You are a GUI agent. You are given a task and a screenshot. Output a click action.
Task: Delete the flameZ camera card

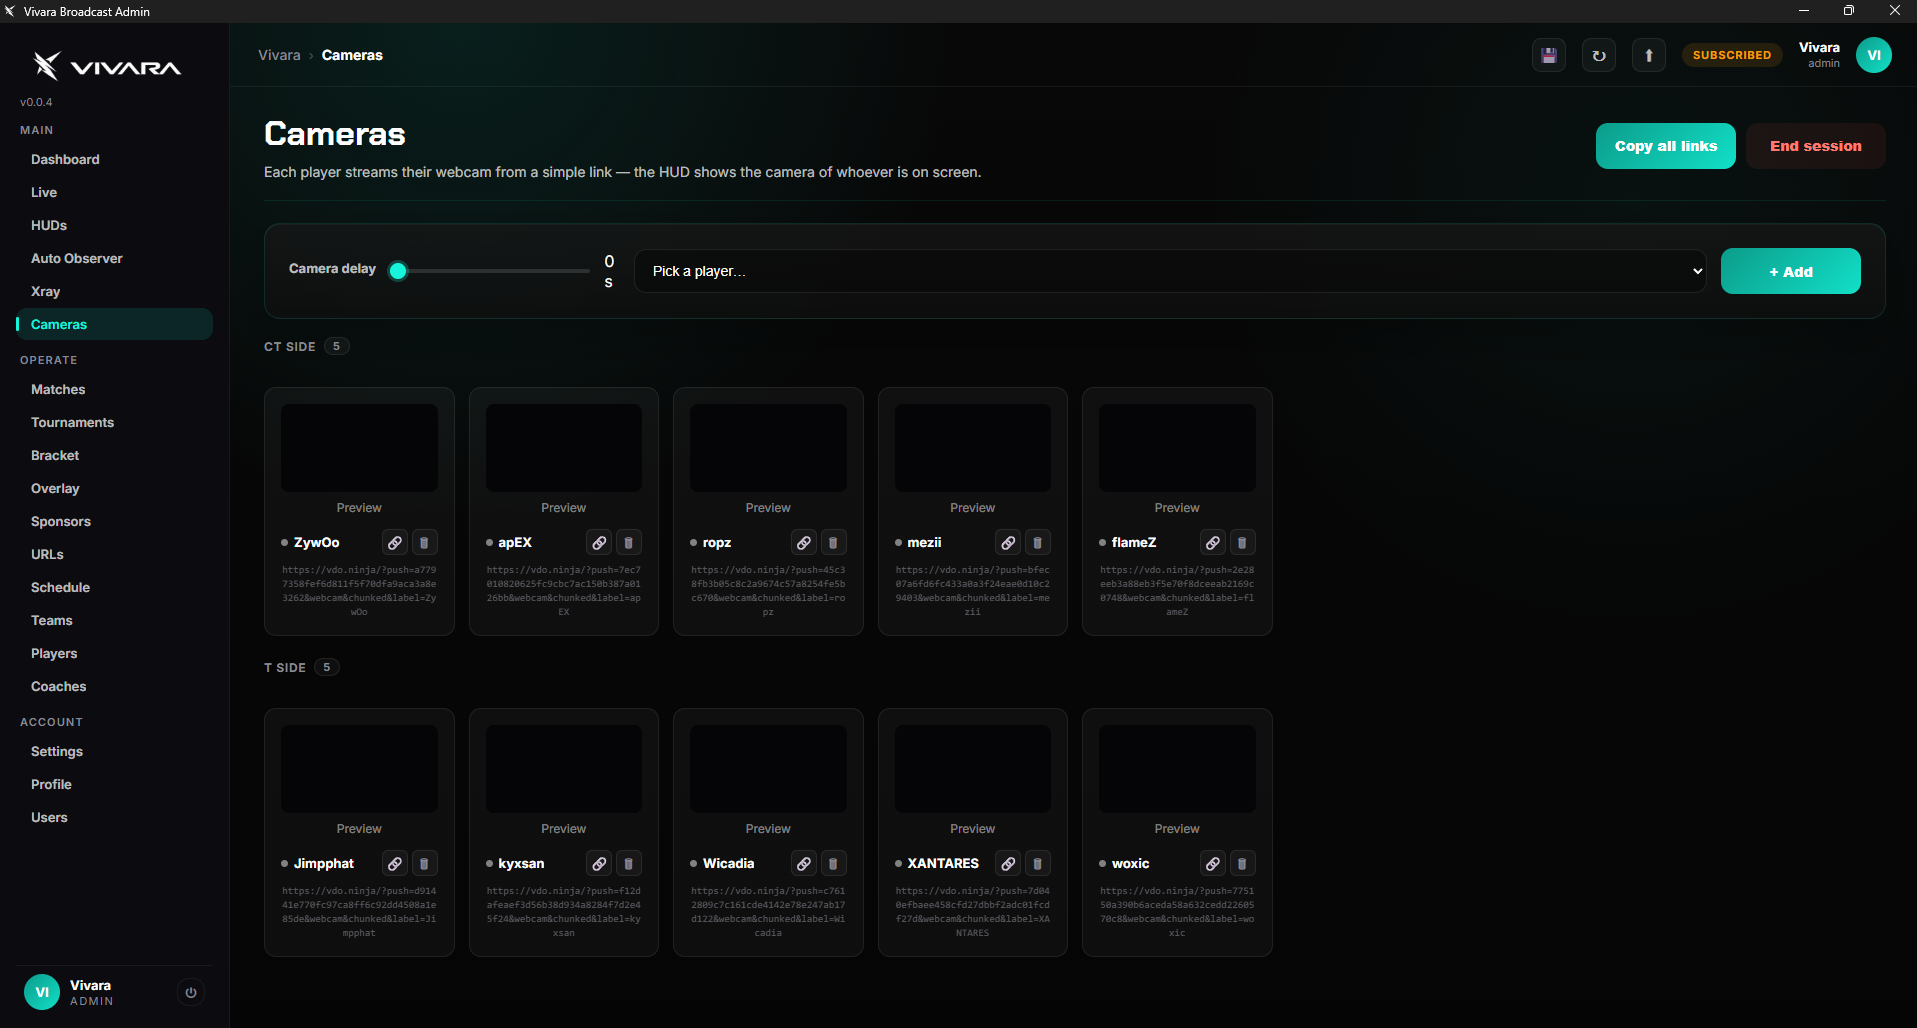pos(1242,542)
